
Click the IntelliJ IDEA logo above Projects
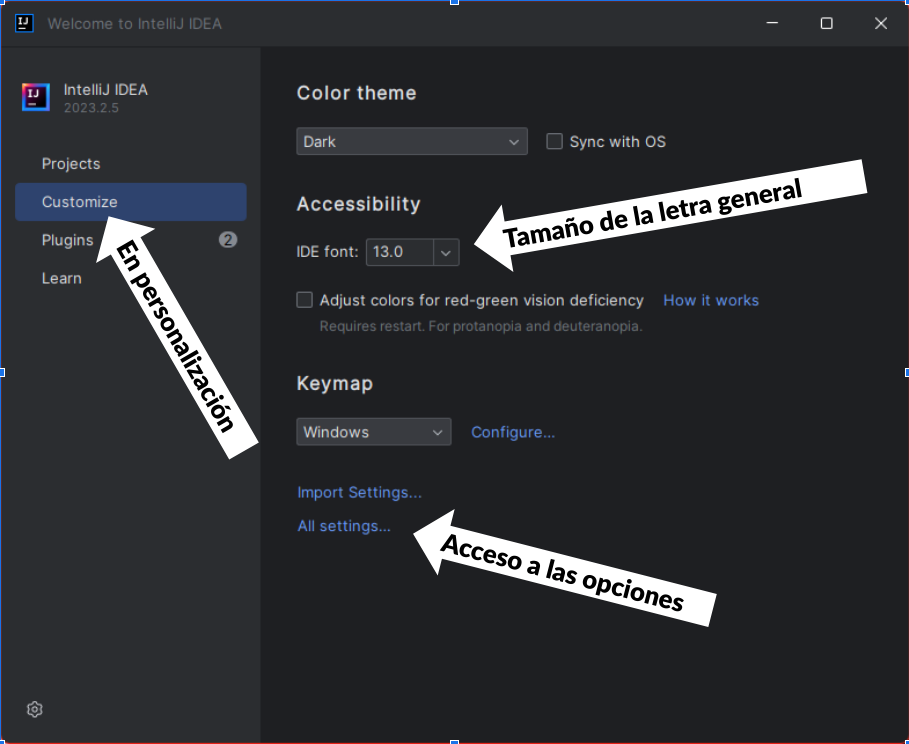35,97
